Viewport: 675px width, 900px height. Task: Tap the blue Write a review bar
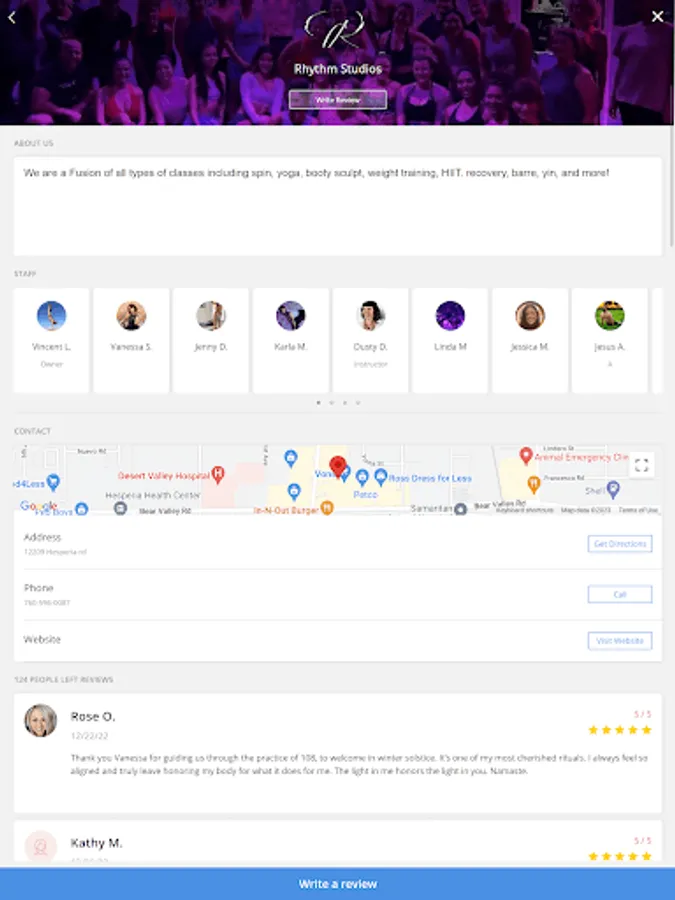tap(338, 884)
